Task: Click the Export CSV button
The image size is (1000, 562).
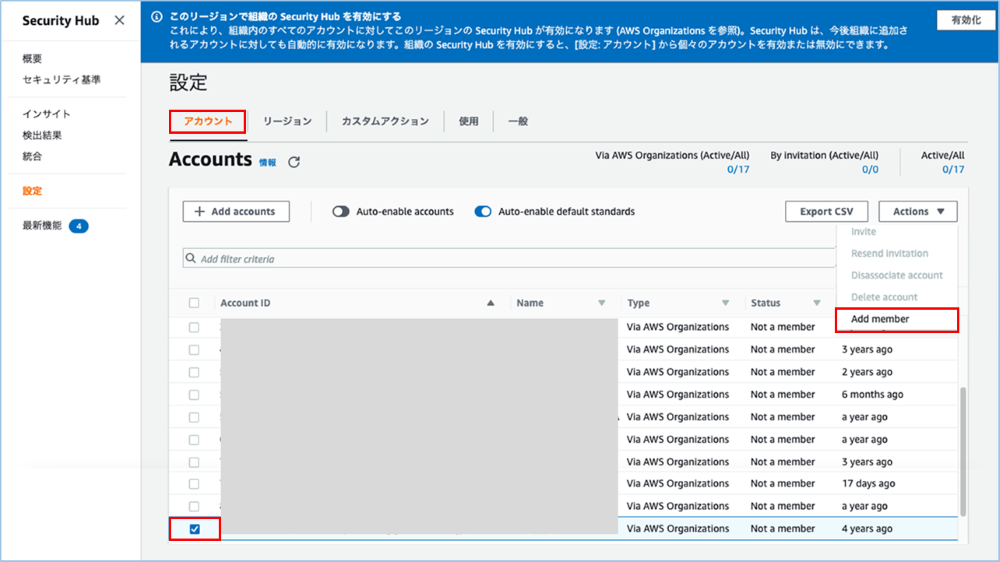Action: [826, 212]
